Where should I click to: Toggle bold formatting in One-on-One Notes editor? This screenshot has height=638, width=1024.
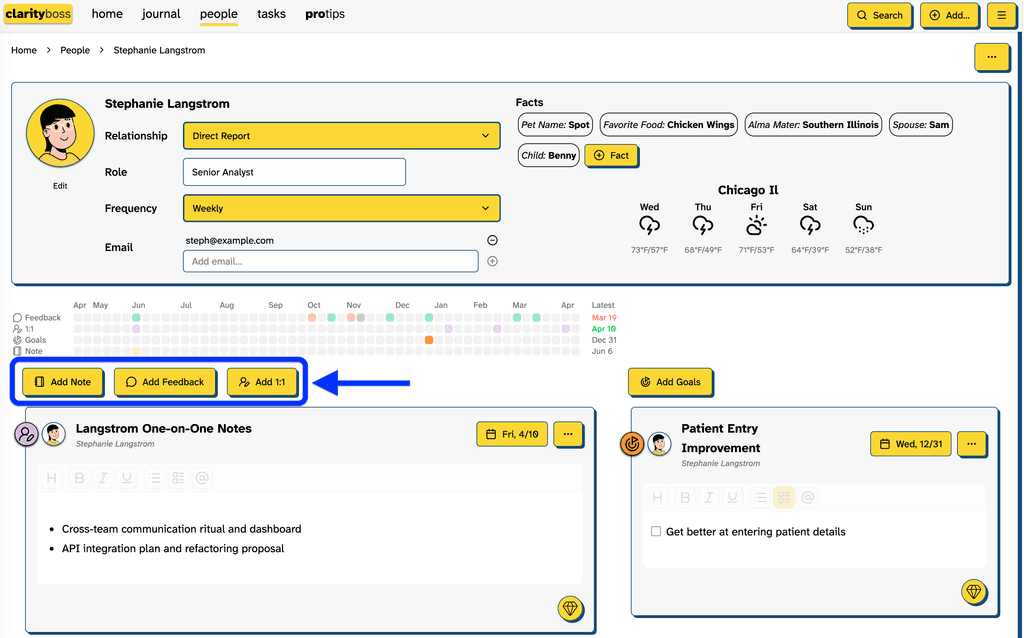(x=80, y=478)
